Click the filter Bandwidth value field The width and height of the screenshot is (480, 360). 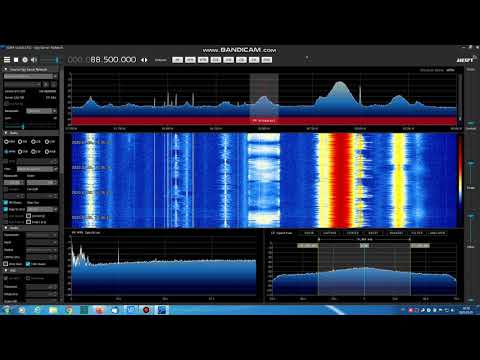click(x=14, y=182)
